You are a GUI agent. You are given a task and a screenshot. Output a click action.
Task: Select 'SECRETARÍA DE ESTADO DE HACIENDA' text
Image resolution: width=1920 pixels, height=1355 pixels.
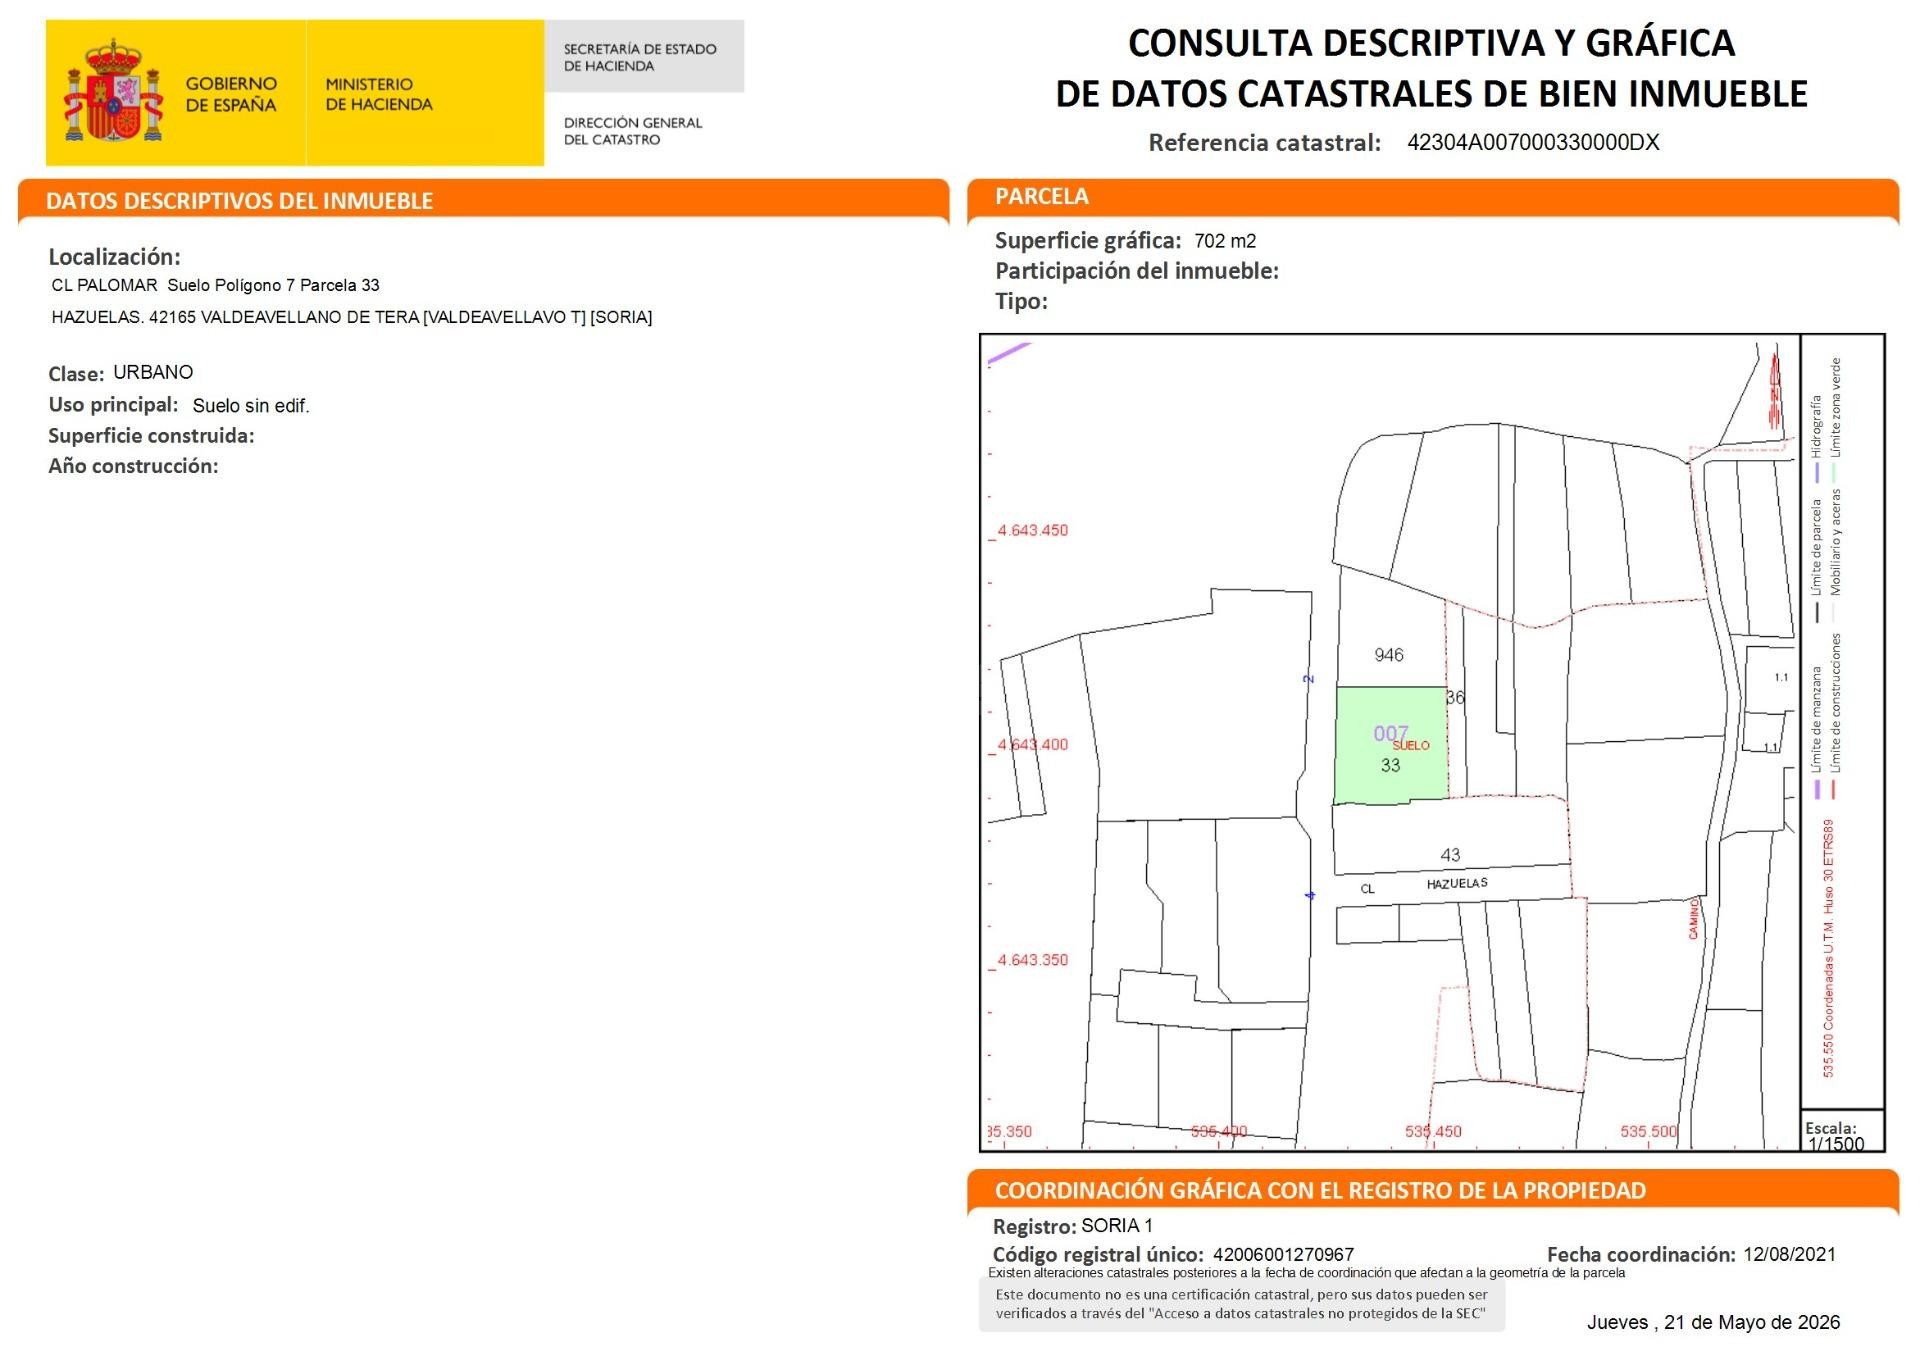pyautogui.click(x=640, y=57)
